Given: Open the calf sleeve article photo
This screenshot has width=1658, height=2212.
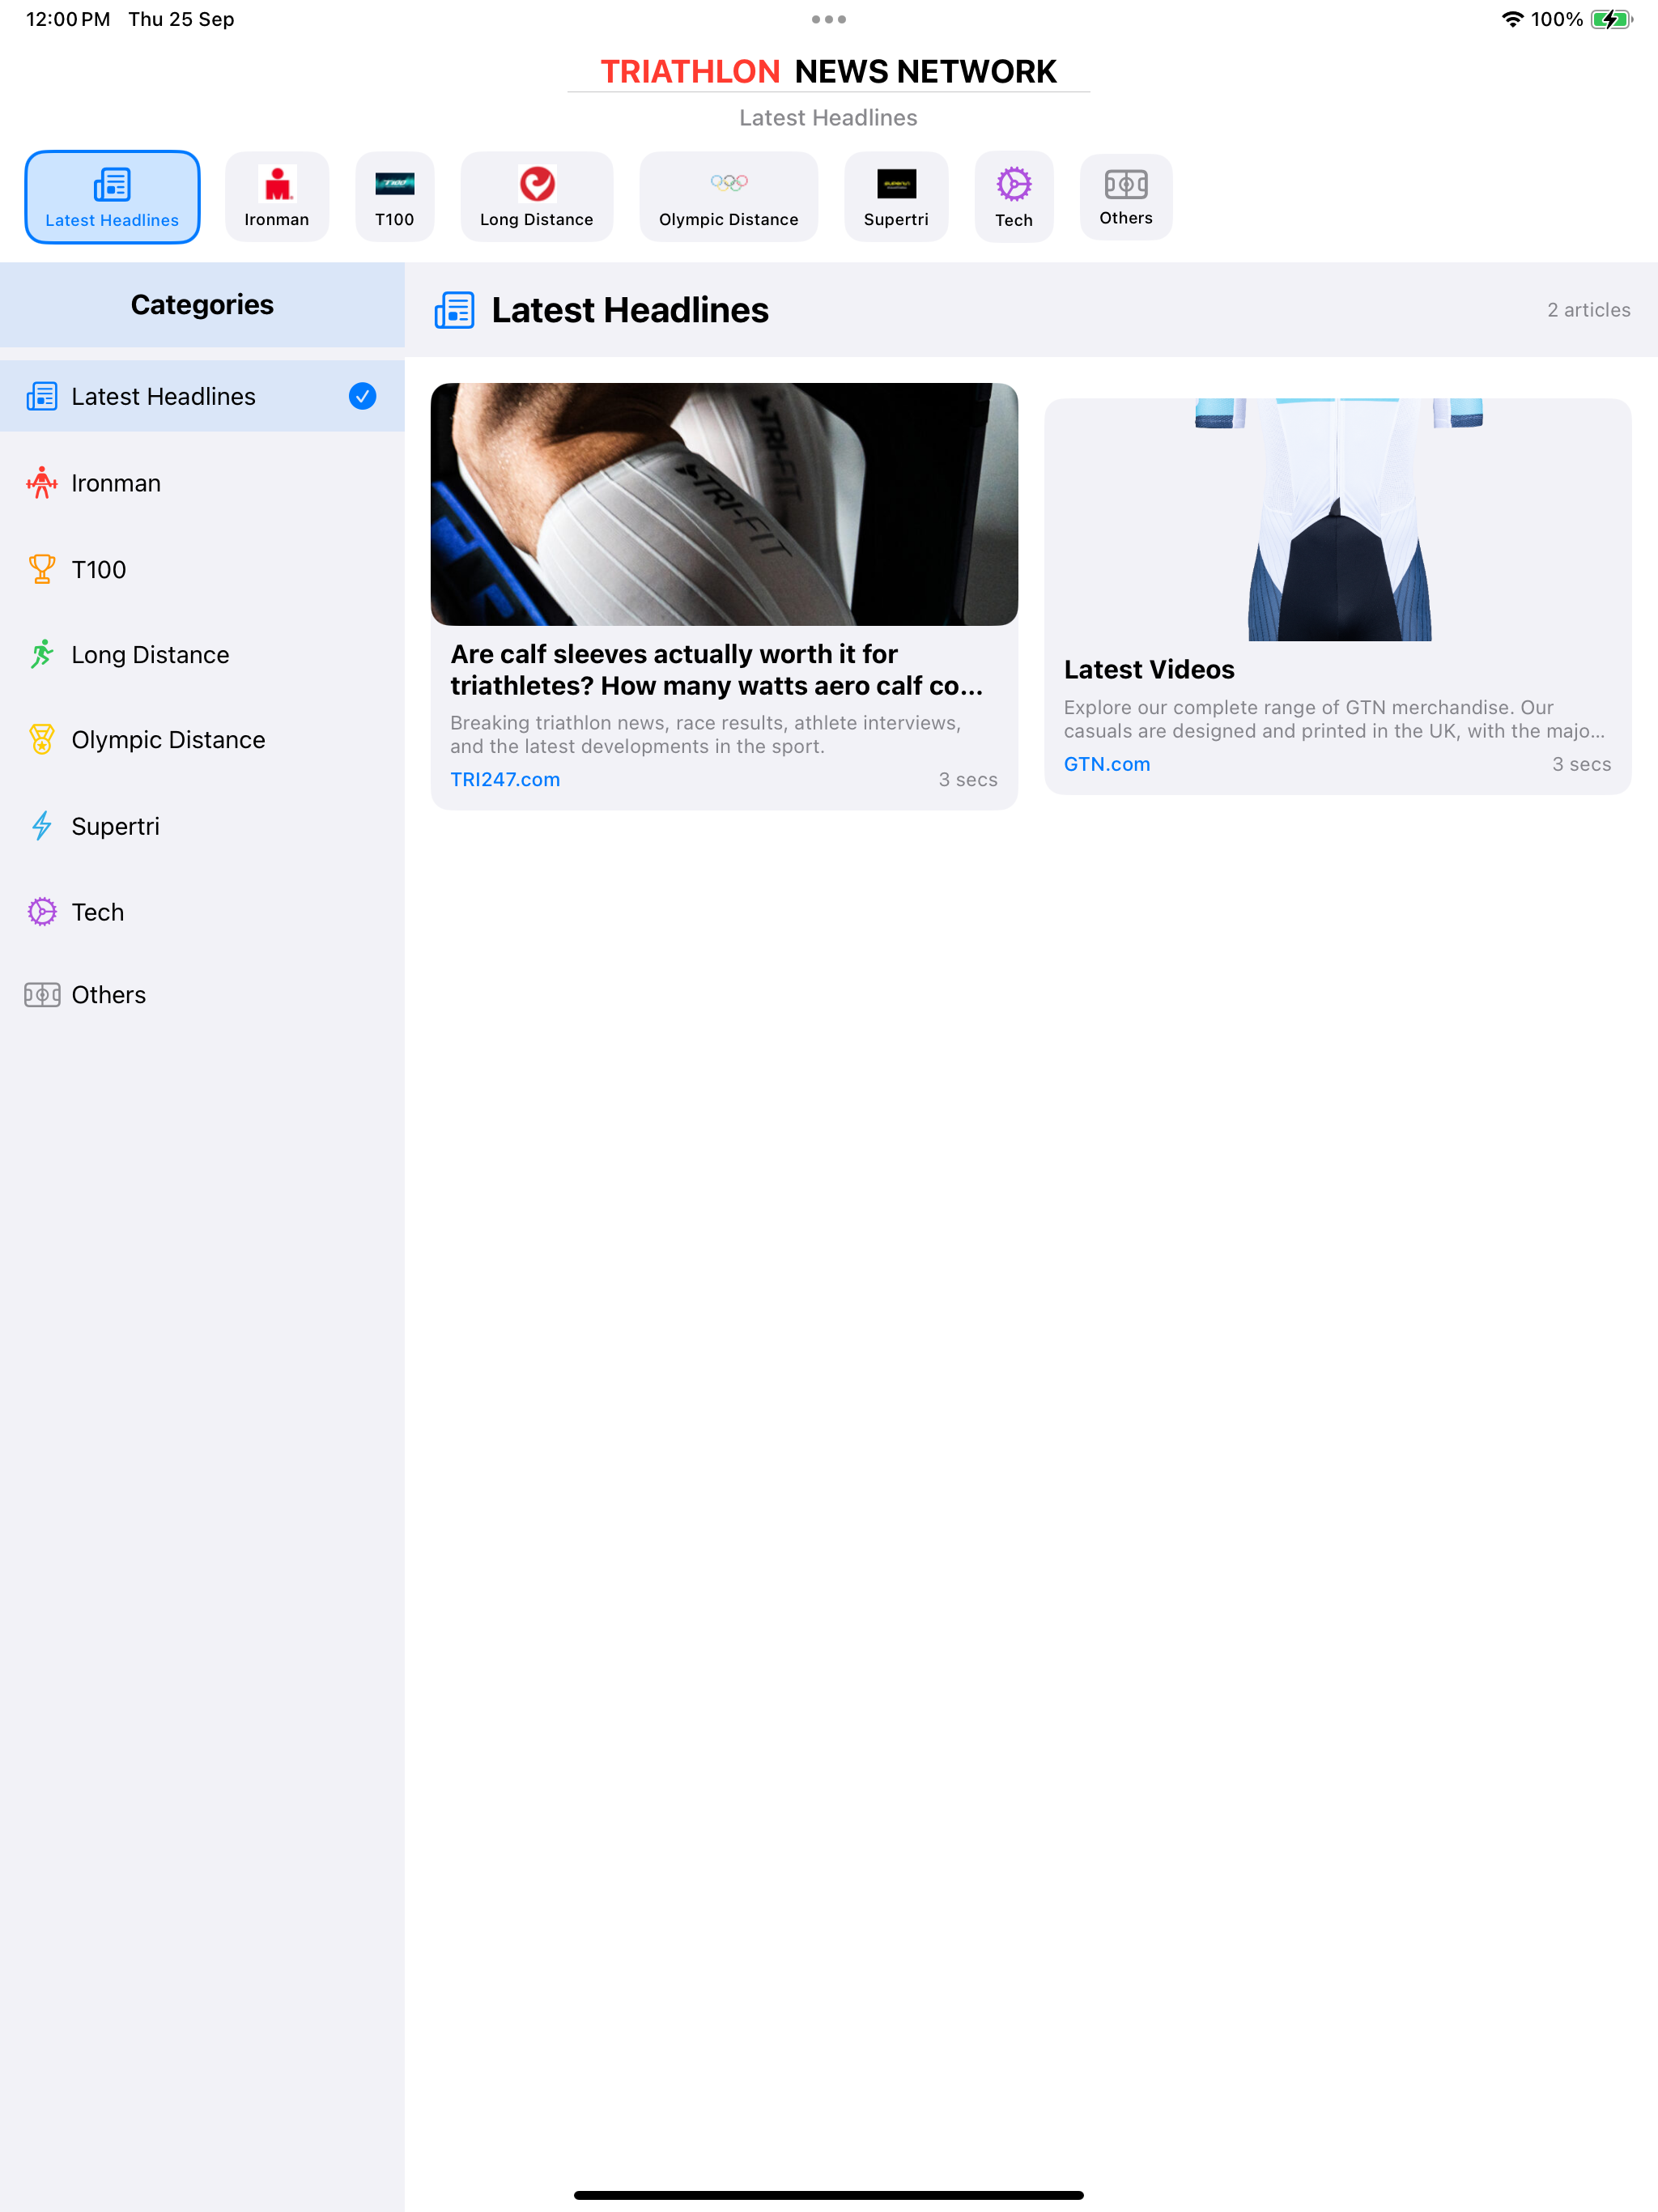Looking at the screenshot, I should tap(724, 505).
